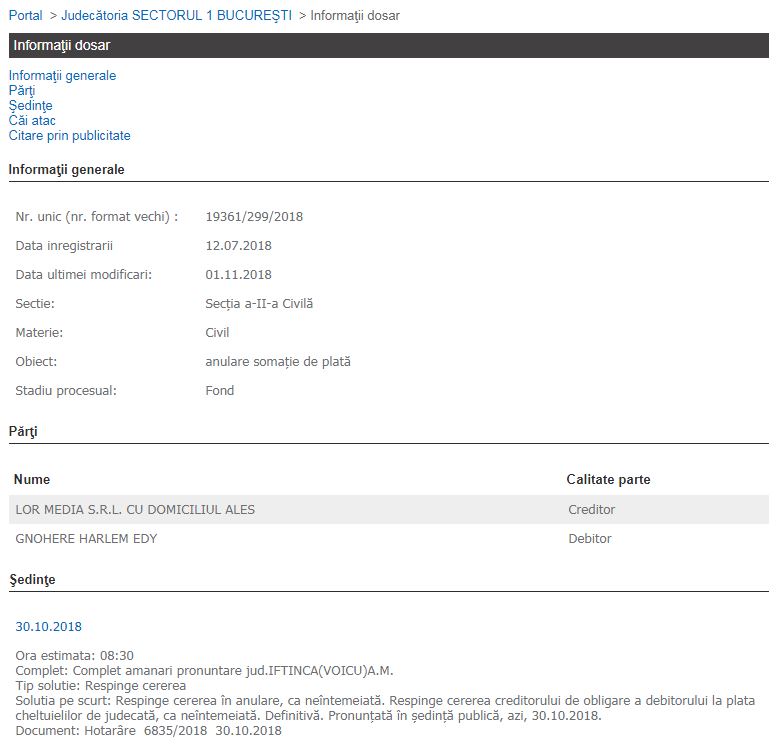Select the Ședințe navigation link
780x755 pixels.
[x=30, y=106]
